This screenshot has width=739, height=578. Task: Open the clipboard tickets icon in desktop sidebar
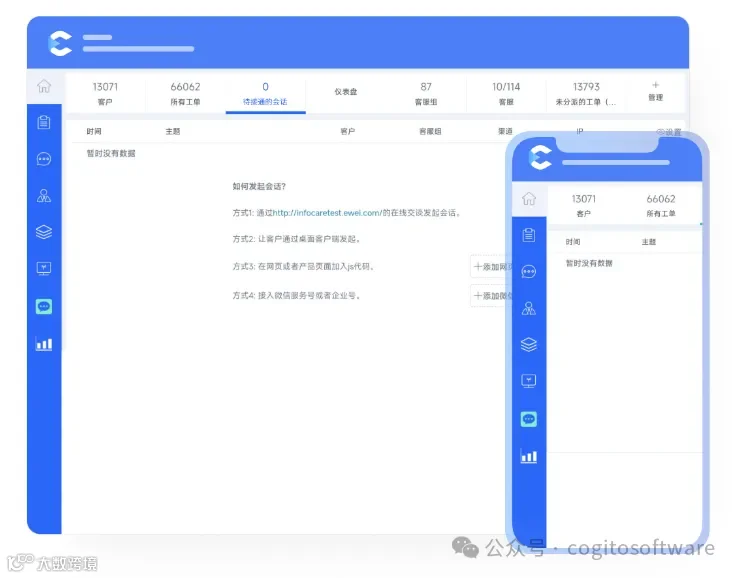pyautogui.click(x=44, y=123)
